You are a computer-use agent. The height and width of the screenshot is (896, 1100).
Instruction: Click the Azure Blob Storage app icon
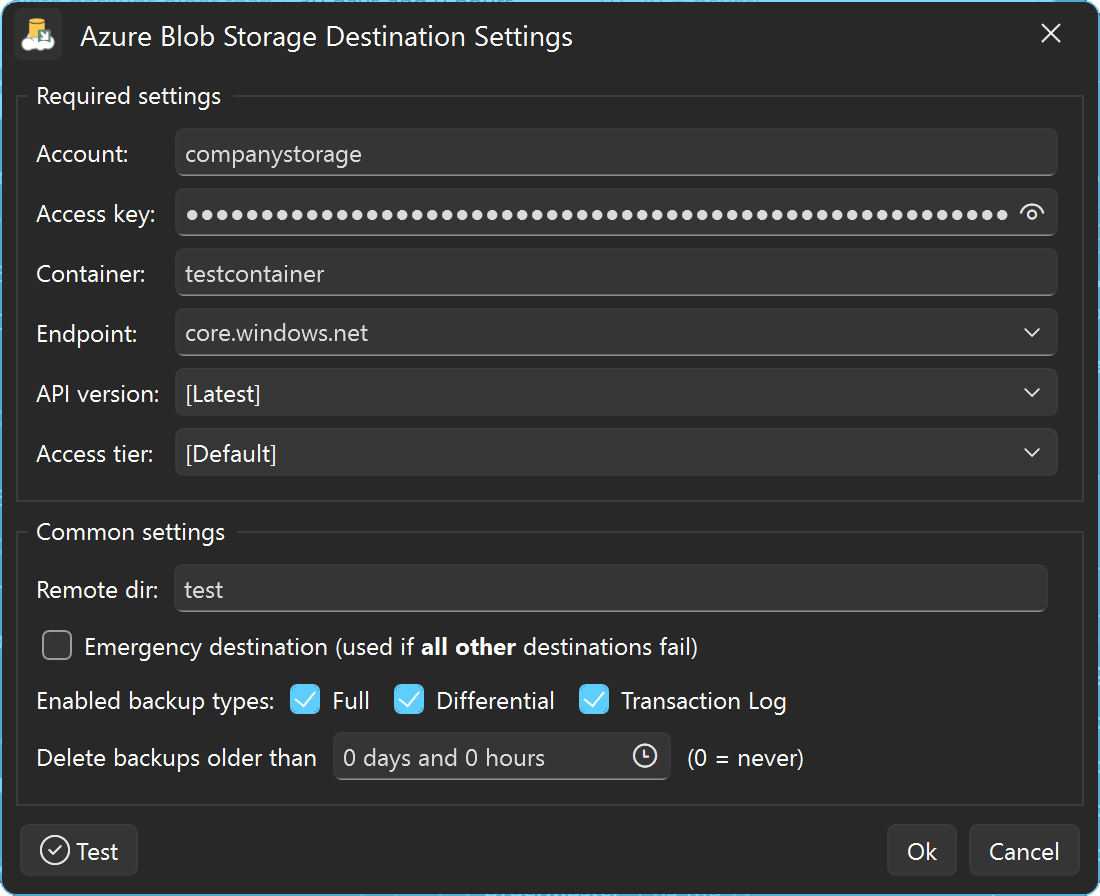[x=36, y=36]
